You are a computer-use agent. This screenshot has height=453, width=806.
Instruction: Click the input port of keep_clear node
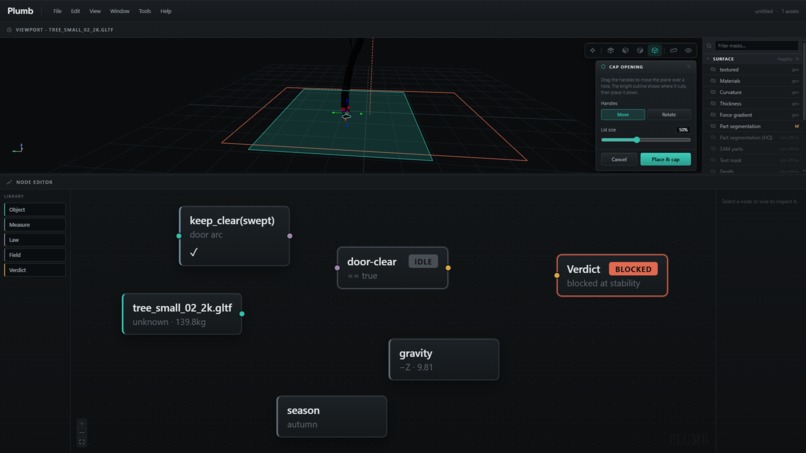pos(179,236)
